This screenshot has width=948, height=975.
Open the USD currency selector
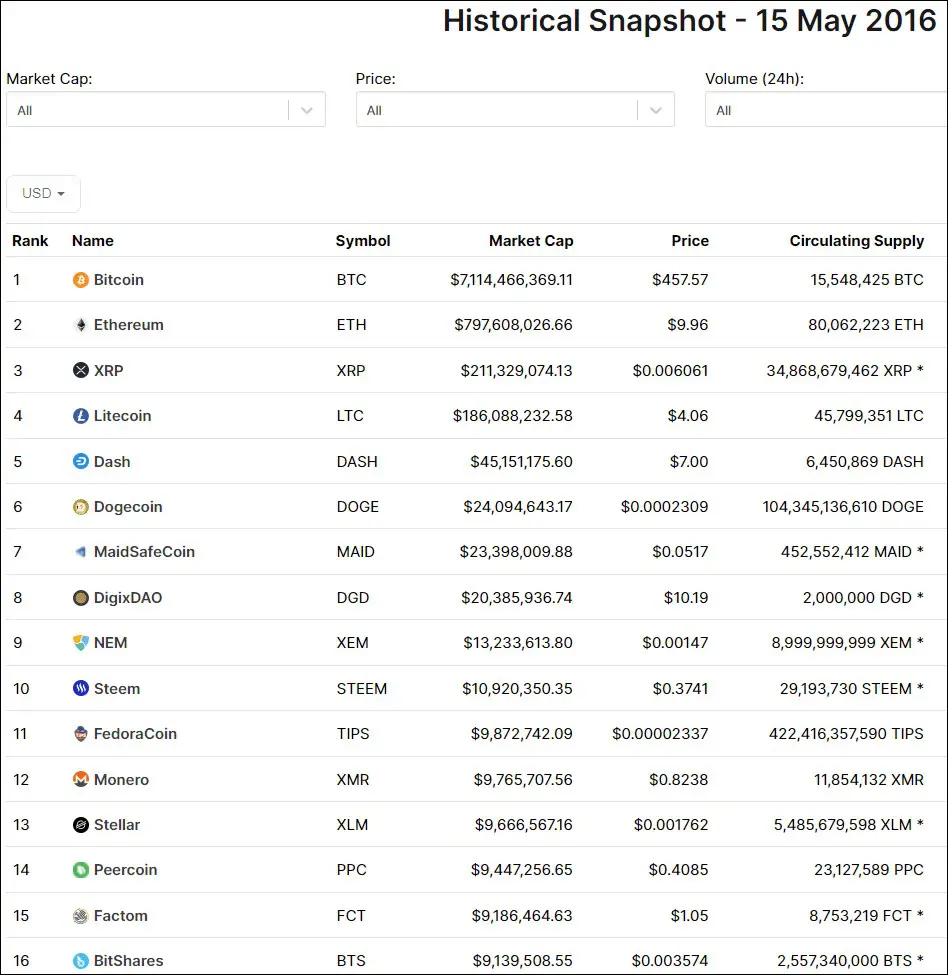coord(44,193)
